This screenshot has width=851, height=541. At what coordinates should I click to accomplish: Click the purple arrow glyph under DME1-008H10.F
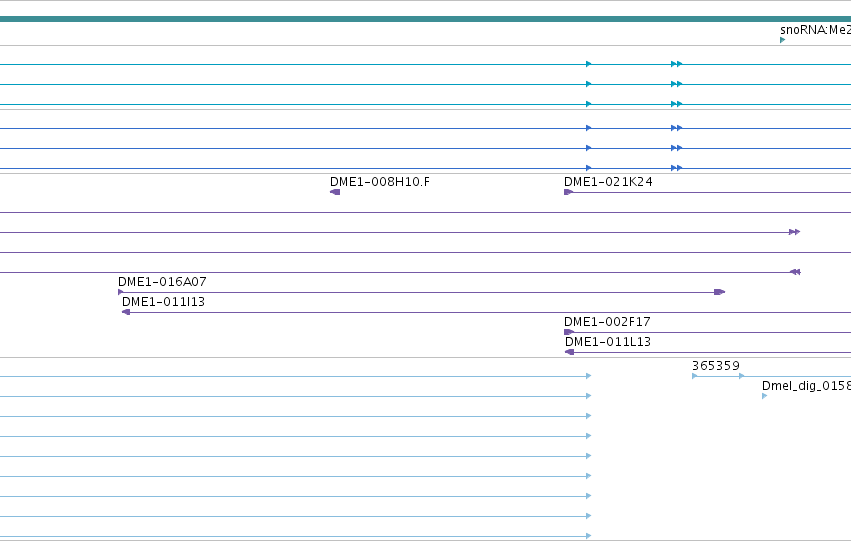click(335, 192)
